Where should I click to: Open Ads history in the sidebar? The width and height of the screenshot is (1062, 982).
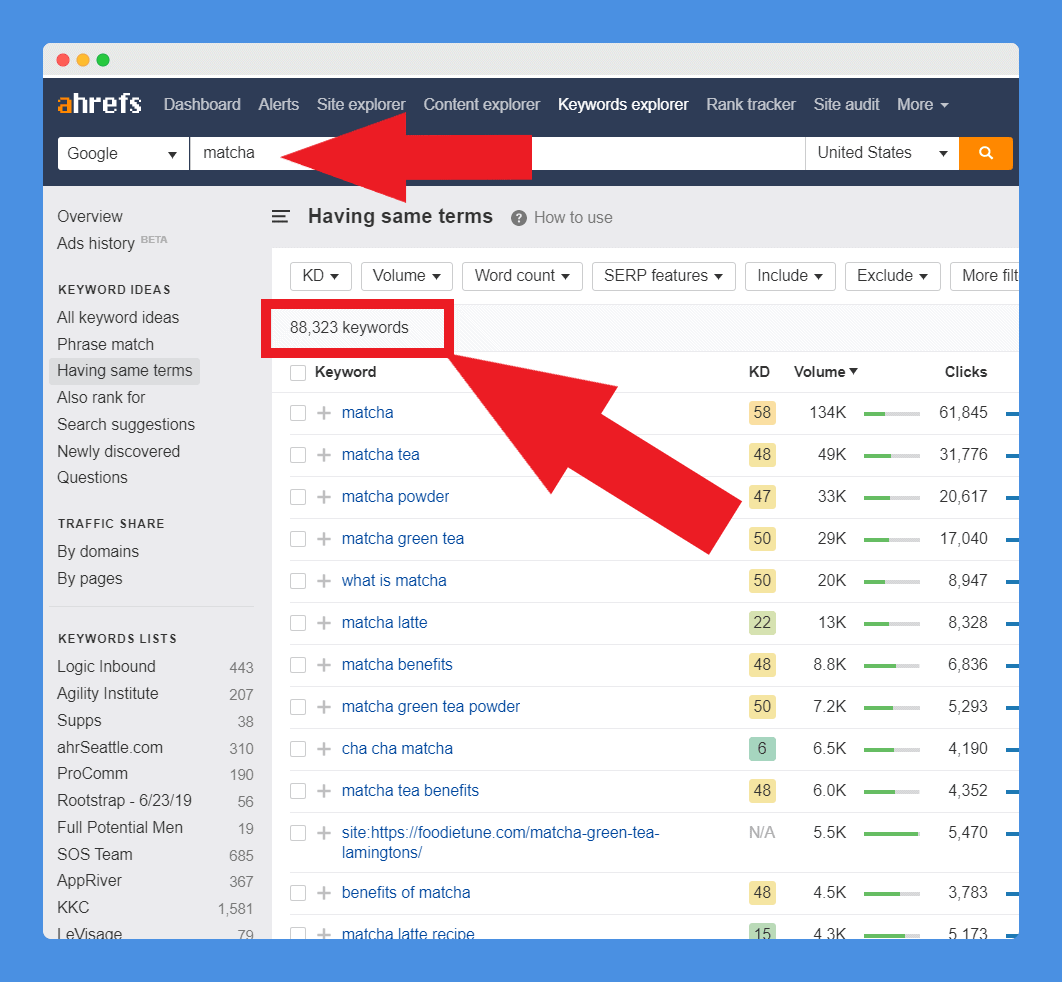95,243
